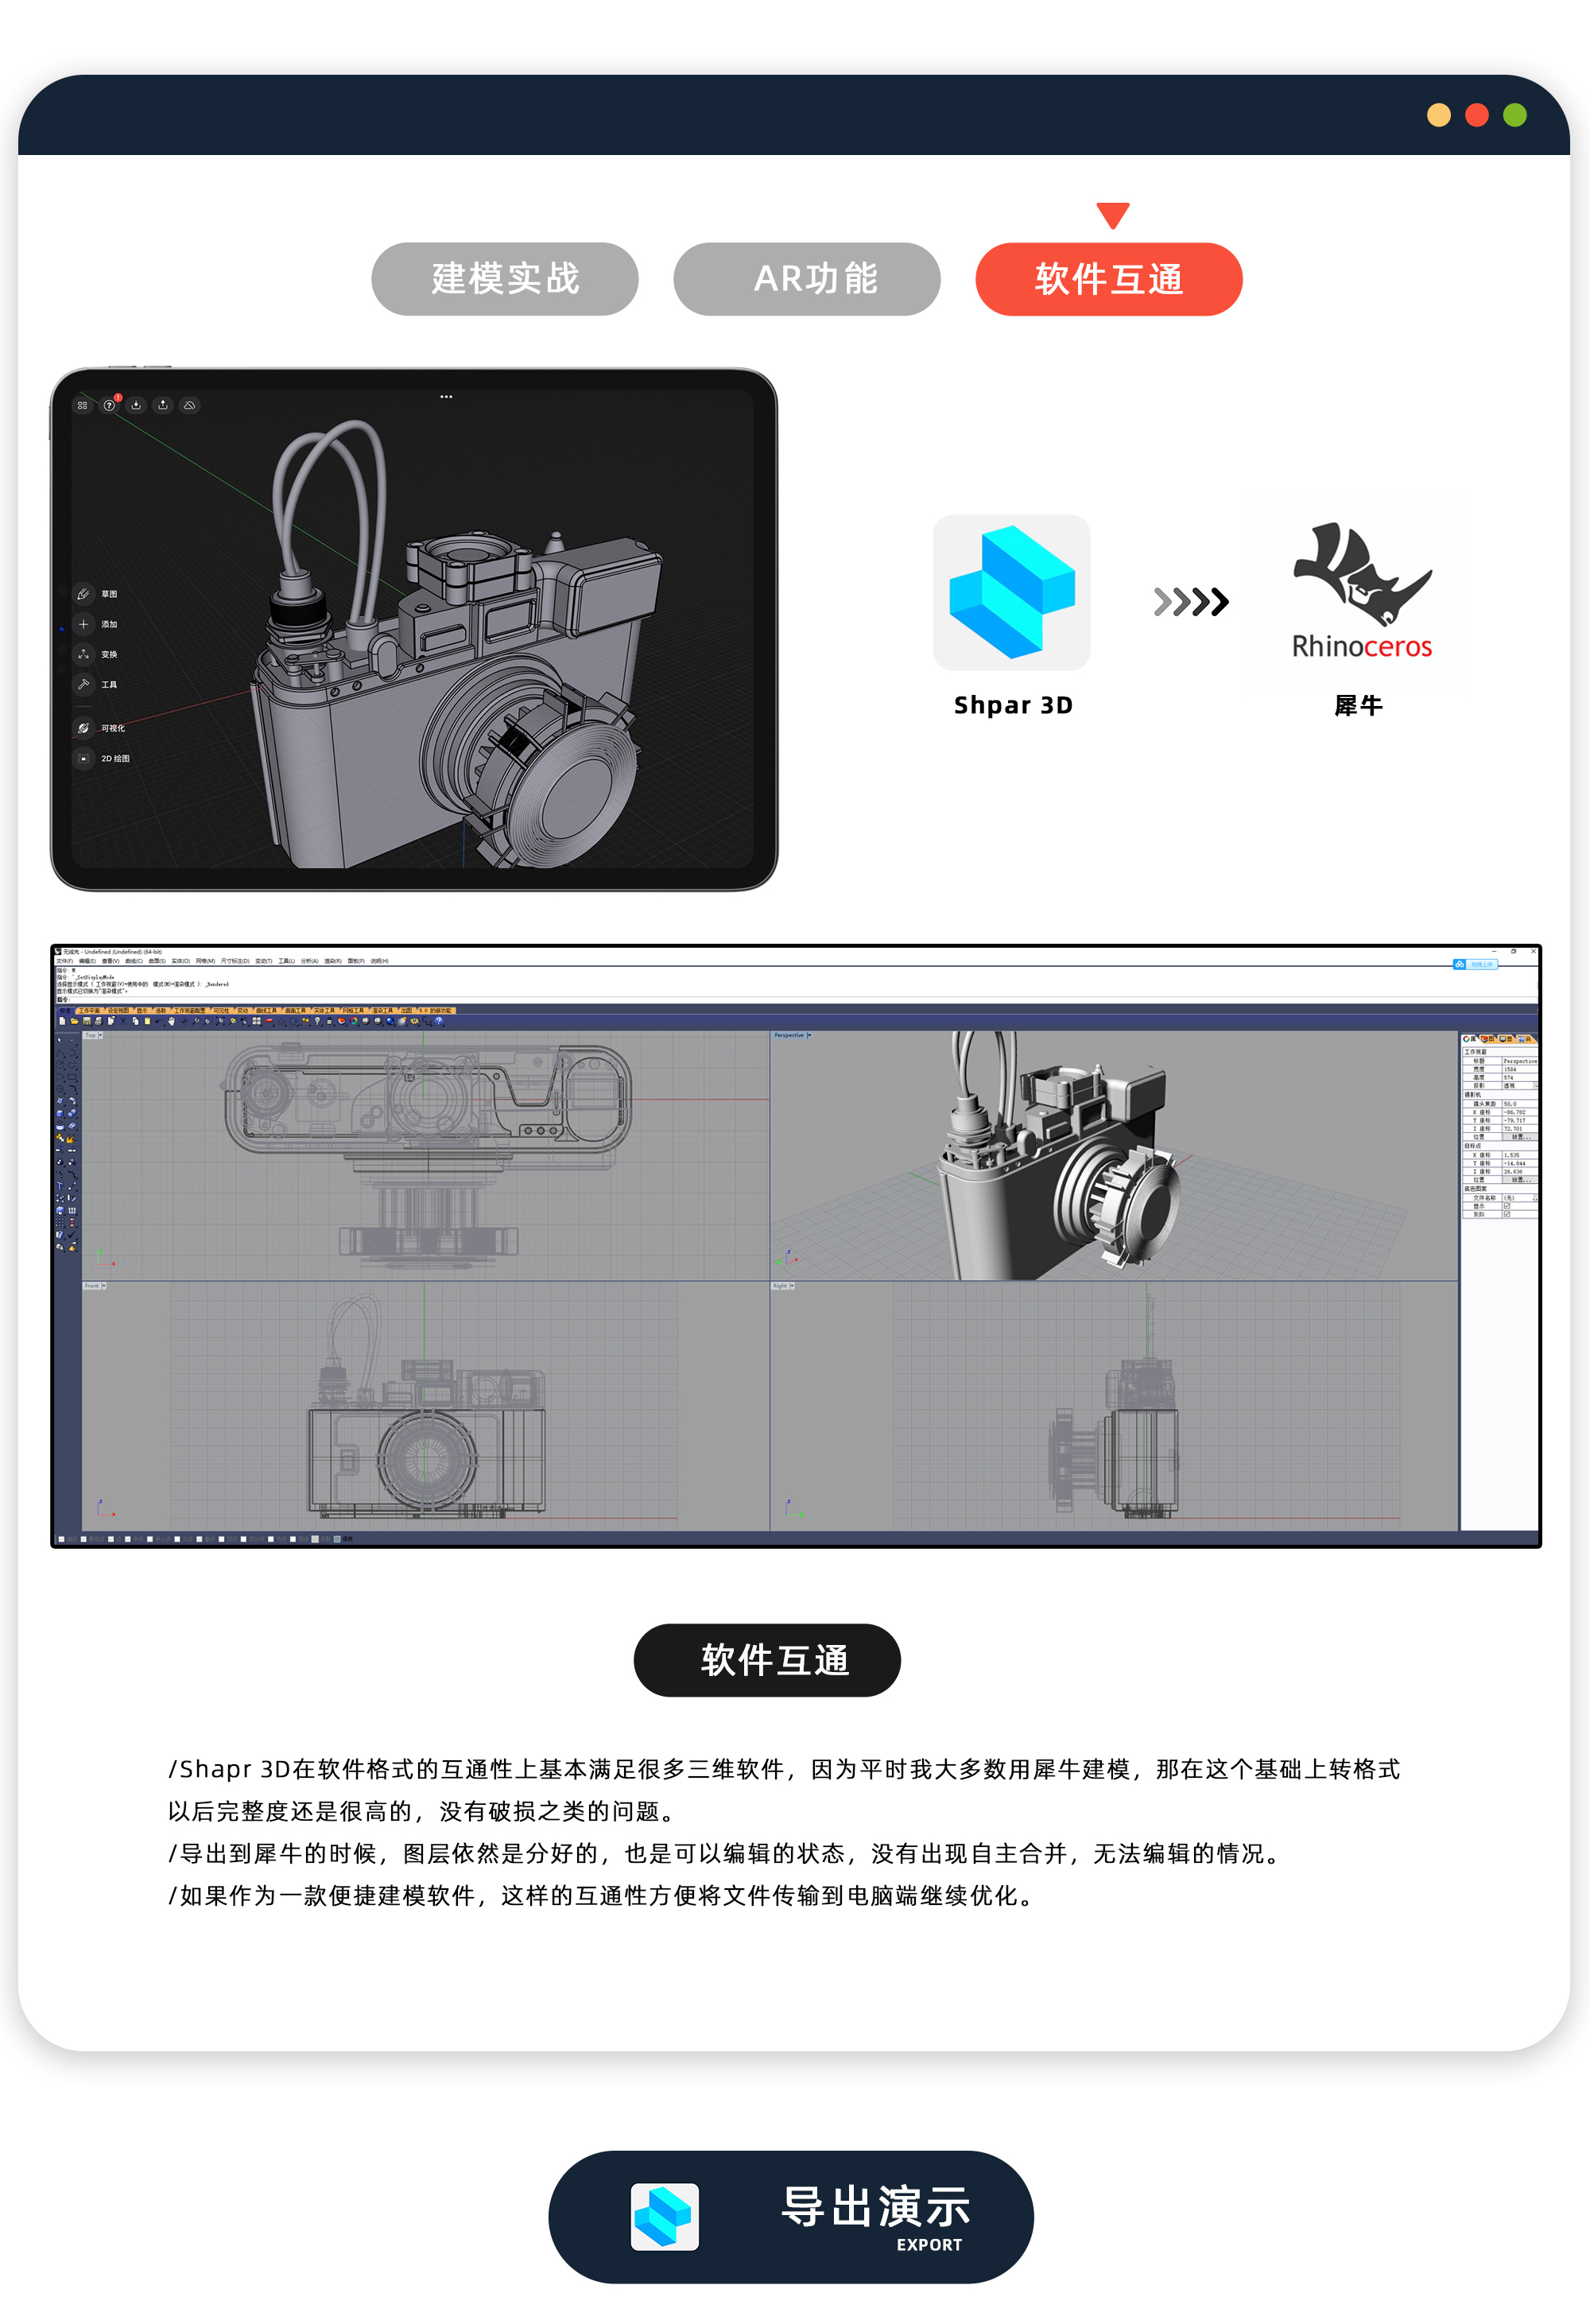1590x2324 pixels.
Task: Open the 添加 (Add) tool in Shapr 3D
Action: [84, 624]
